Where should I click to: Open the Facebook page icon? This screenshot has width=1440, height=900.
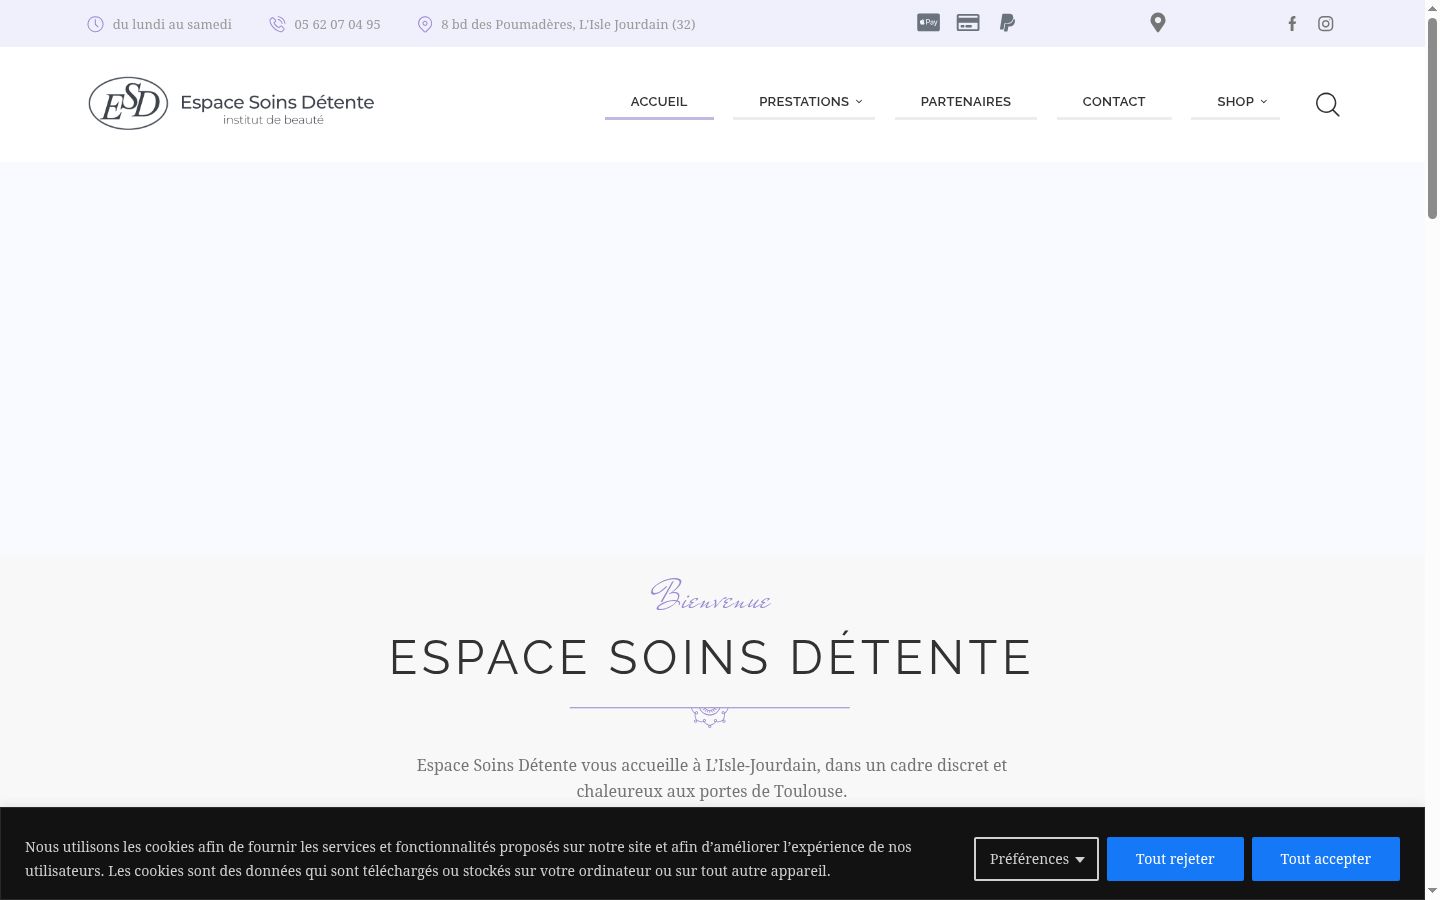pyautogui.click(x=1292, y=24)
